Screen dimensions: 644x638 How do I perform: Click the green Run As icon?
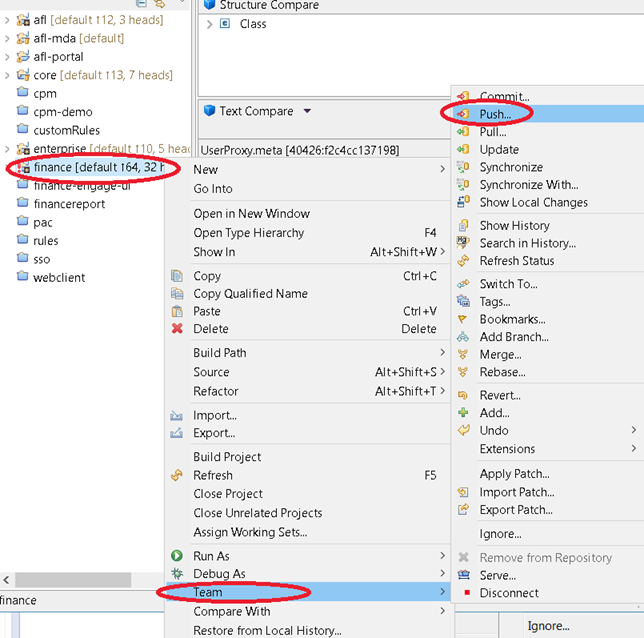point(177,556)
